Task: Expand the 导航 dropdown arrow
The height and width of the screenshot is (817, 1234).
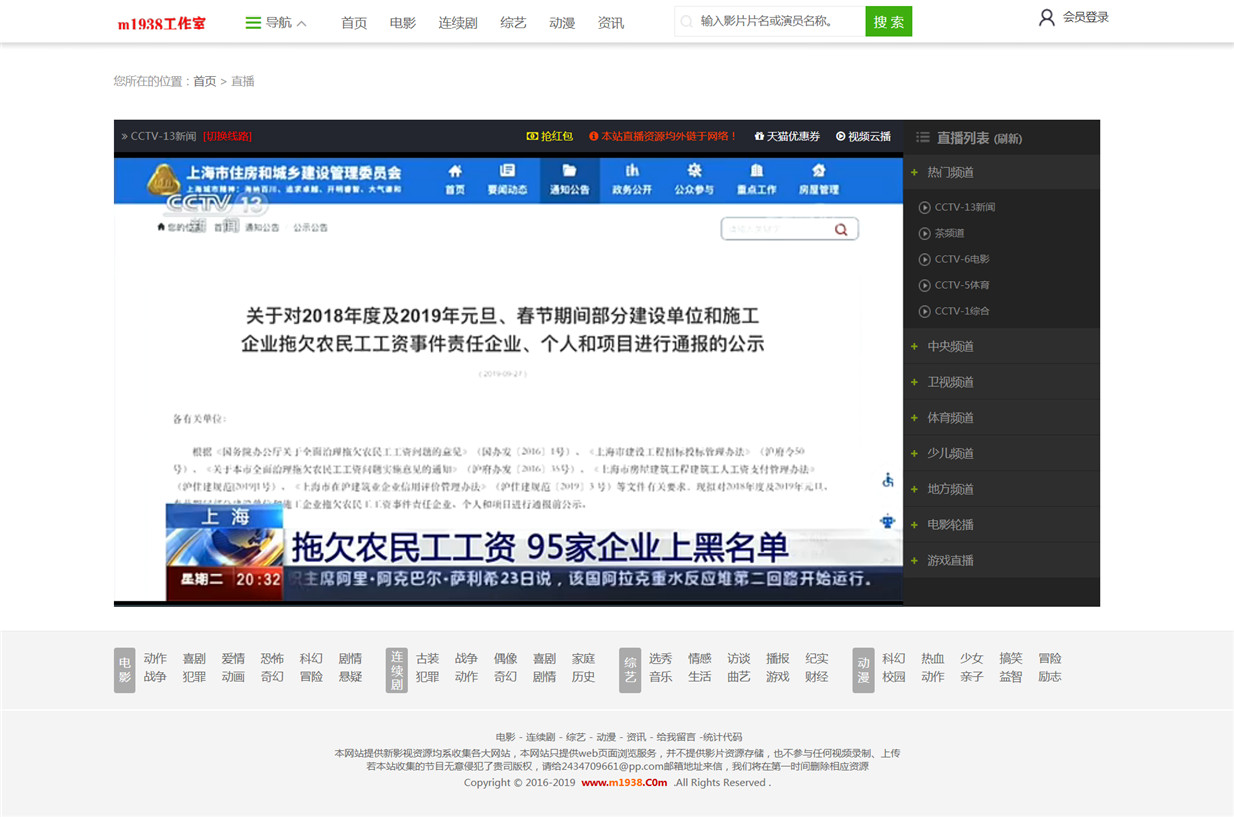Action: (x=302, y=23)
